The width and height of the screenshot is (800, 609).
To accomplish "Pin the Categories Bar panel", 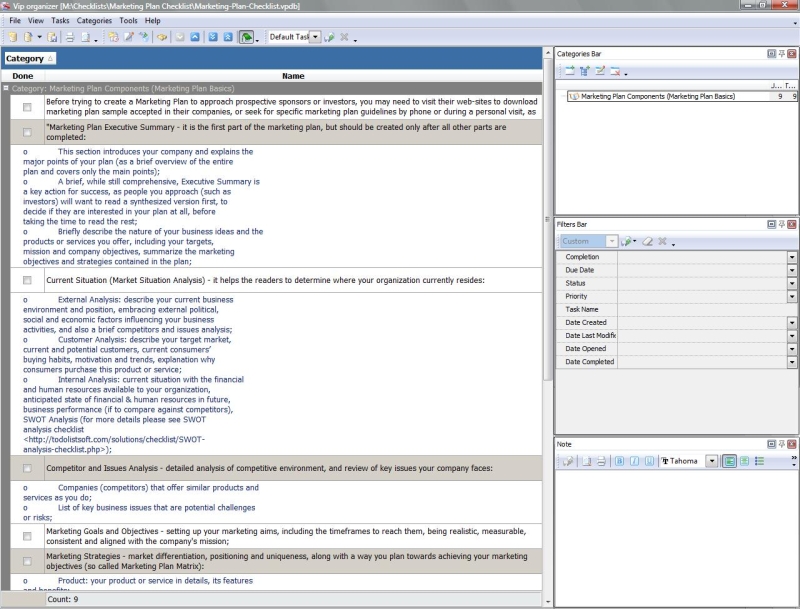I will point(781,54).
